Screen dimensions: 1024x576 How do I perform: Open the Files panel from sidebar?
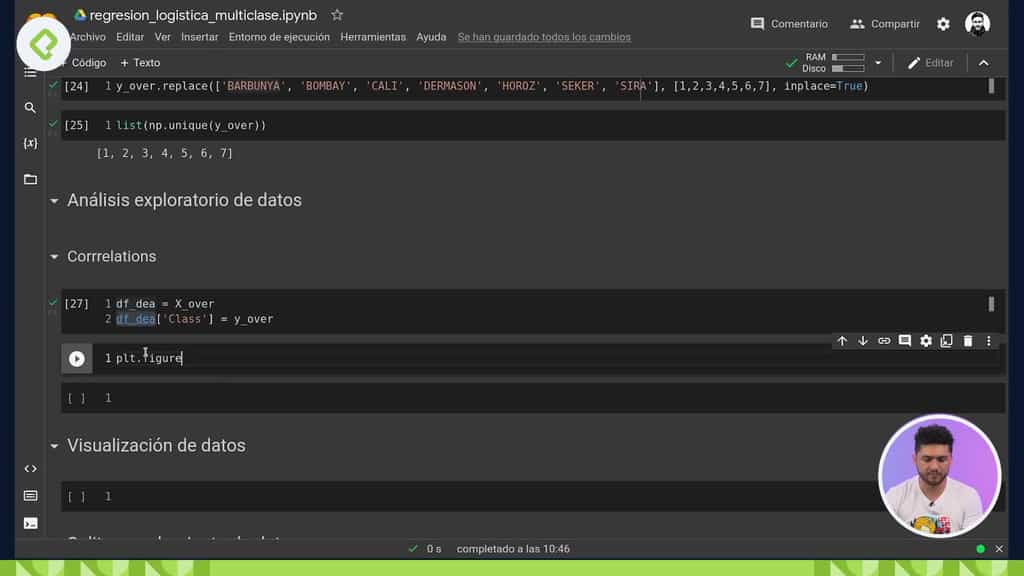[x=30, y=179]
